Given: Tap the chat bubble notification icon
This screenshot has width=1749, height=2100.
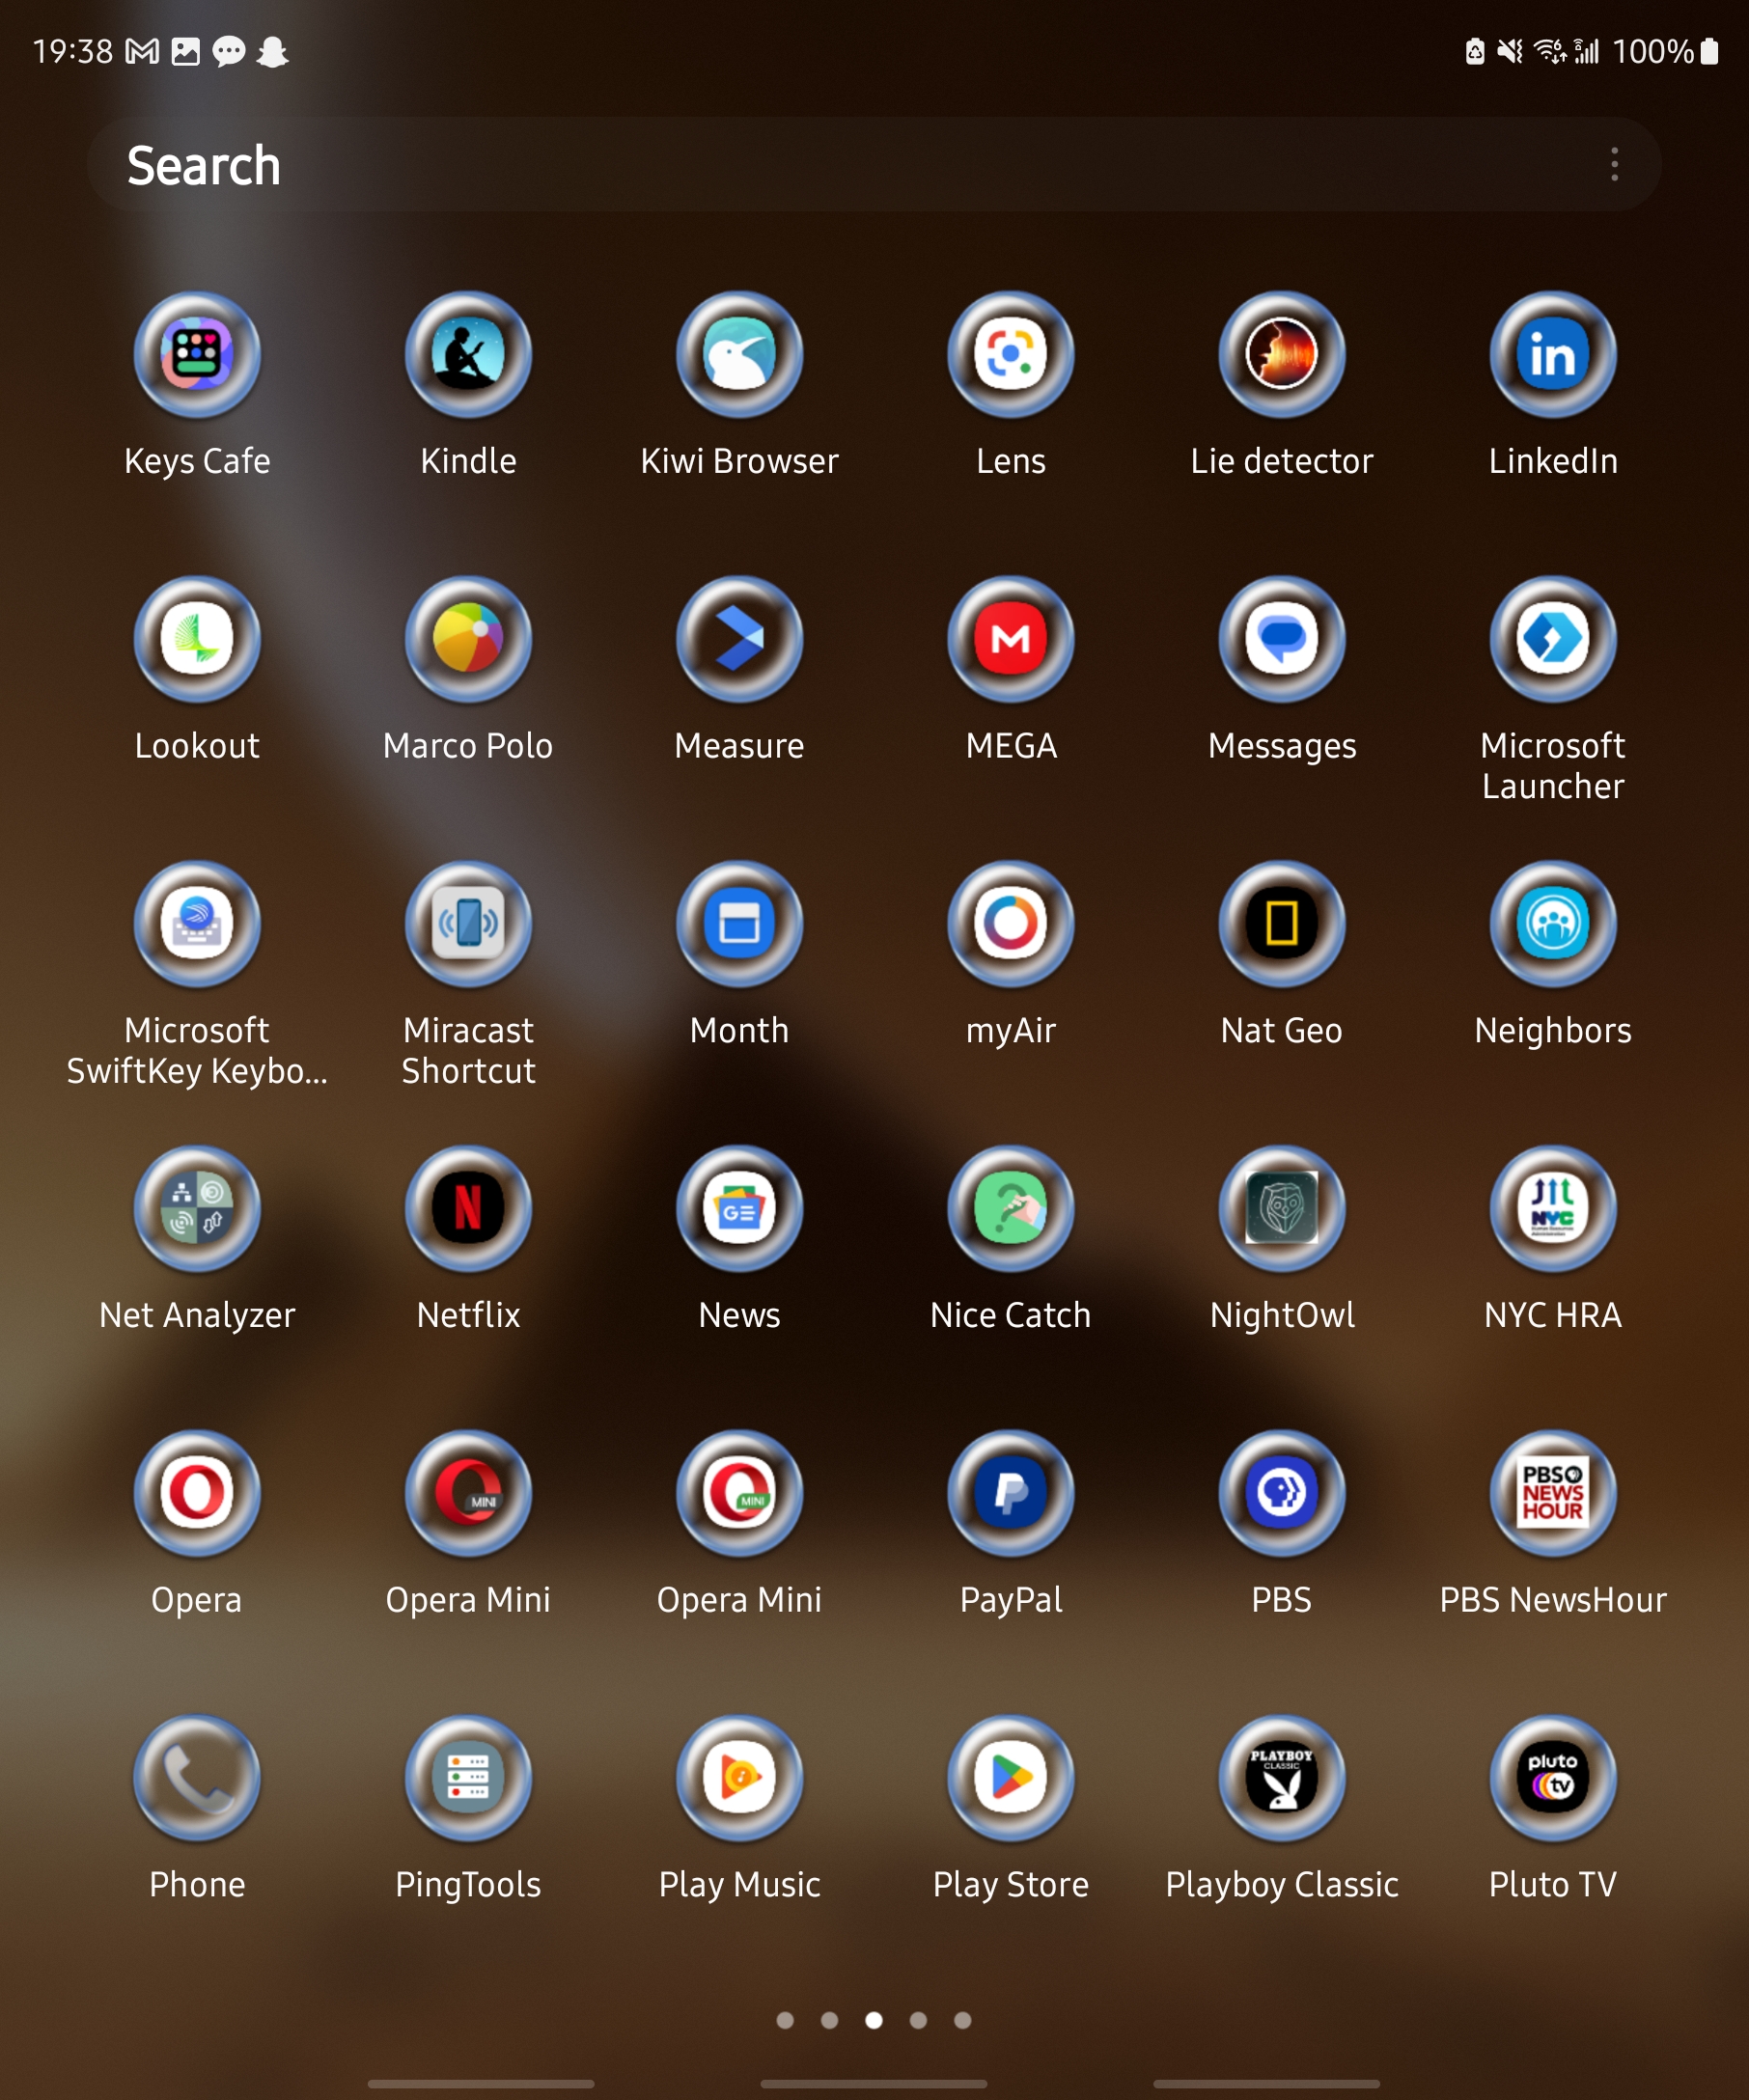Looking at the screenshot, I should [229, 51].
